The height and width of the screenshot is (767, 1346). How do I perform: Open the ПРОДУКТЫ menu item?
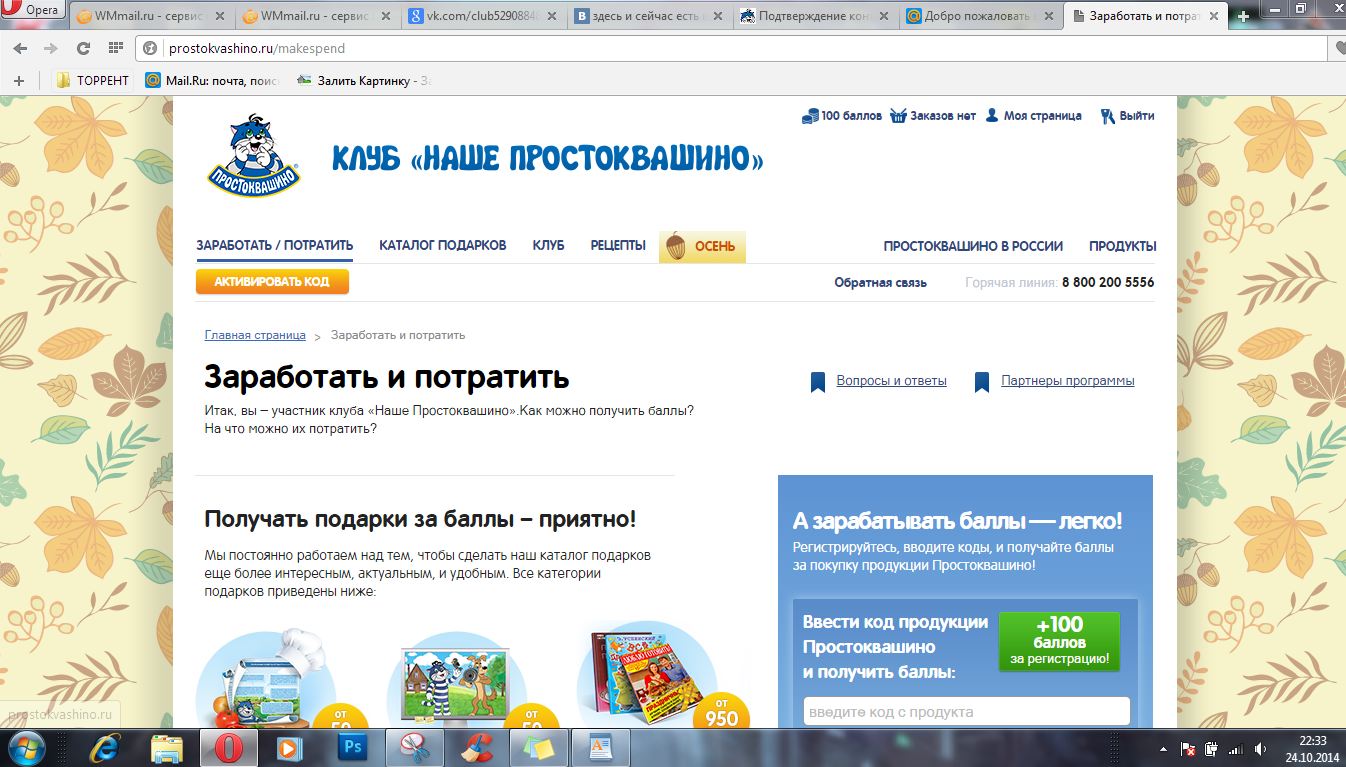coord(1123,246)
